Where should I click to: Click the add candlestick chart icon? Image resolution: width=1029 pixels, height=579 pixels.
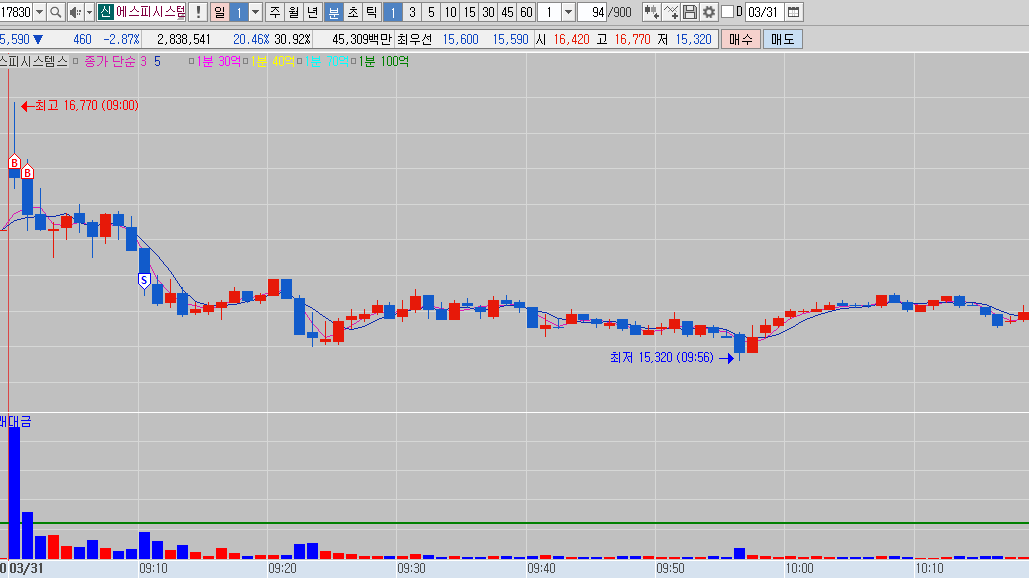click(651, 12)
